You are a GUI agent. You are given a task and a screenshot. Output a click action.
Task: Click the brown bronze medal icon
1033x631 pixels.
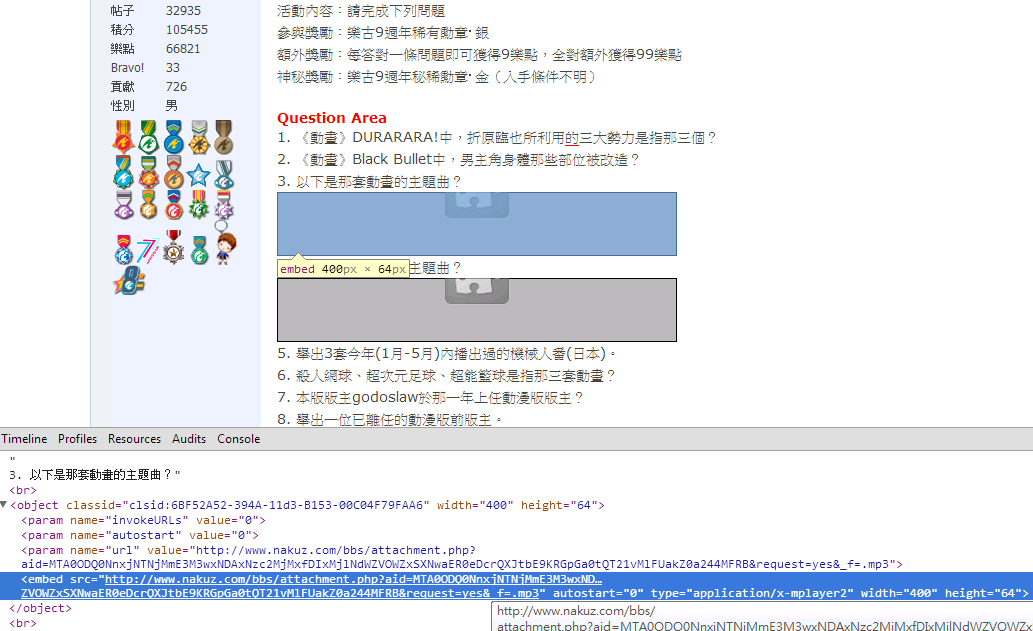pos(224,137)
